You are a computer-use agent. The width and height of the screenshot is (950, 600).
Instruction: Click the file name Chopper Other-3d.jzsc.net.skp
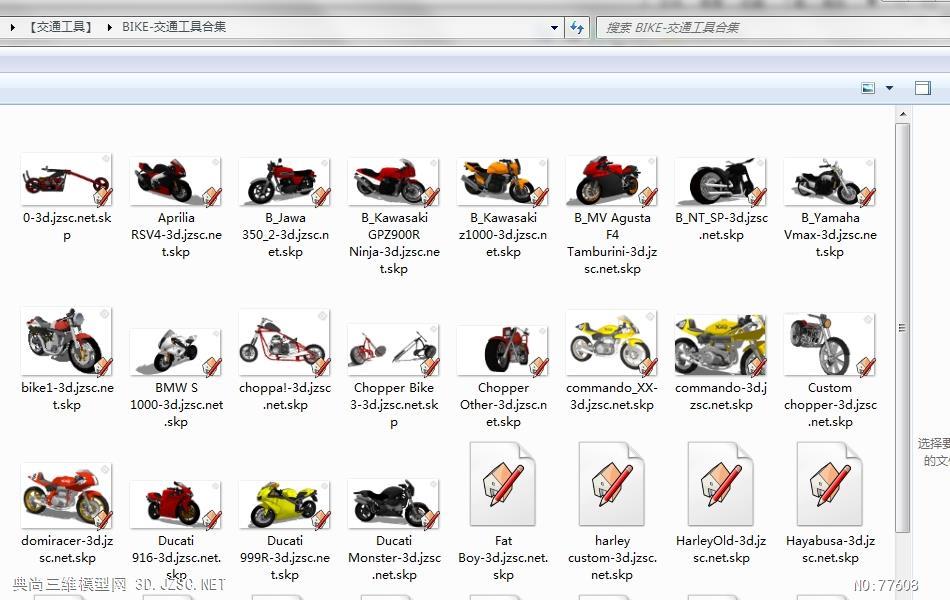coord(503,404)
